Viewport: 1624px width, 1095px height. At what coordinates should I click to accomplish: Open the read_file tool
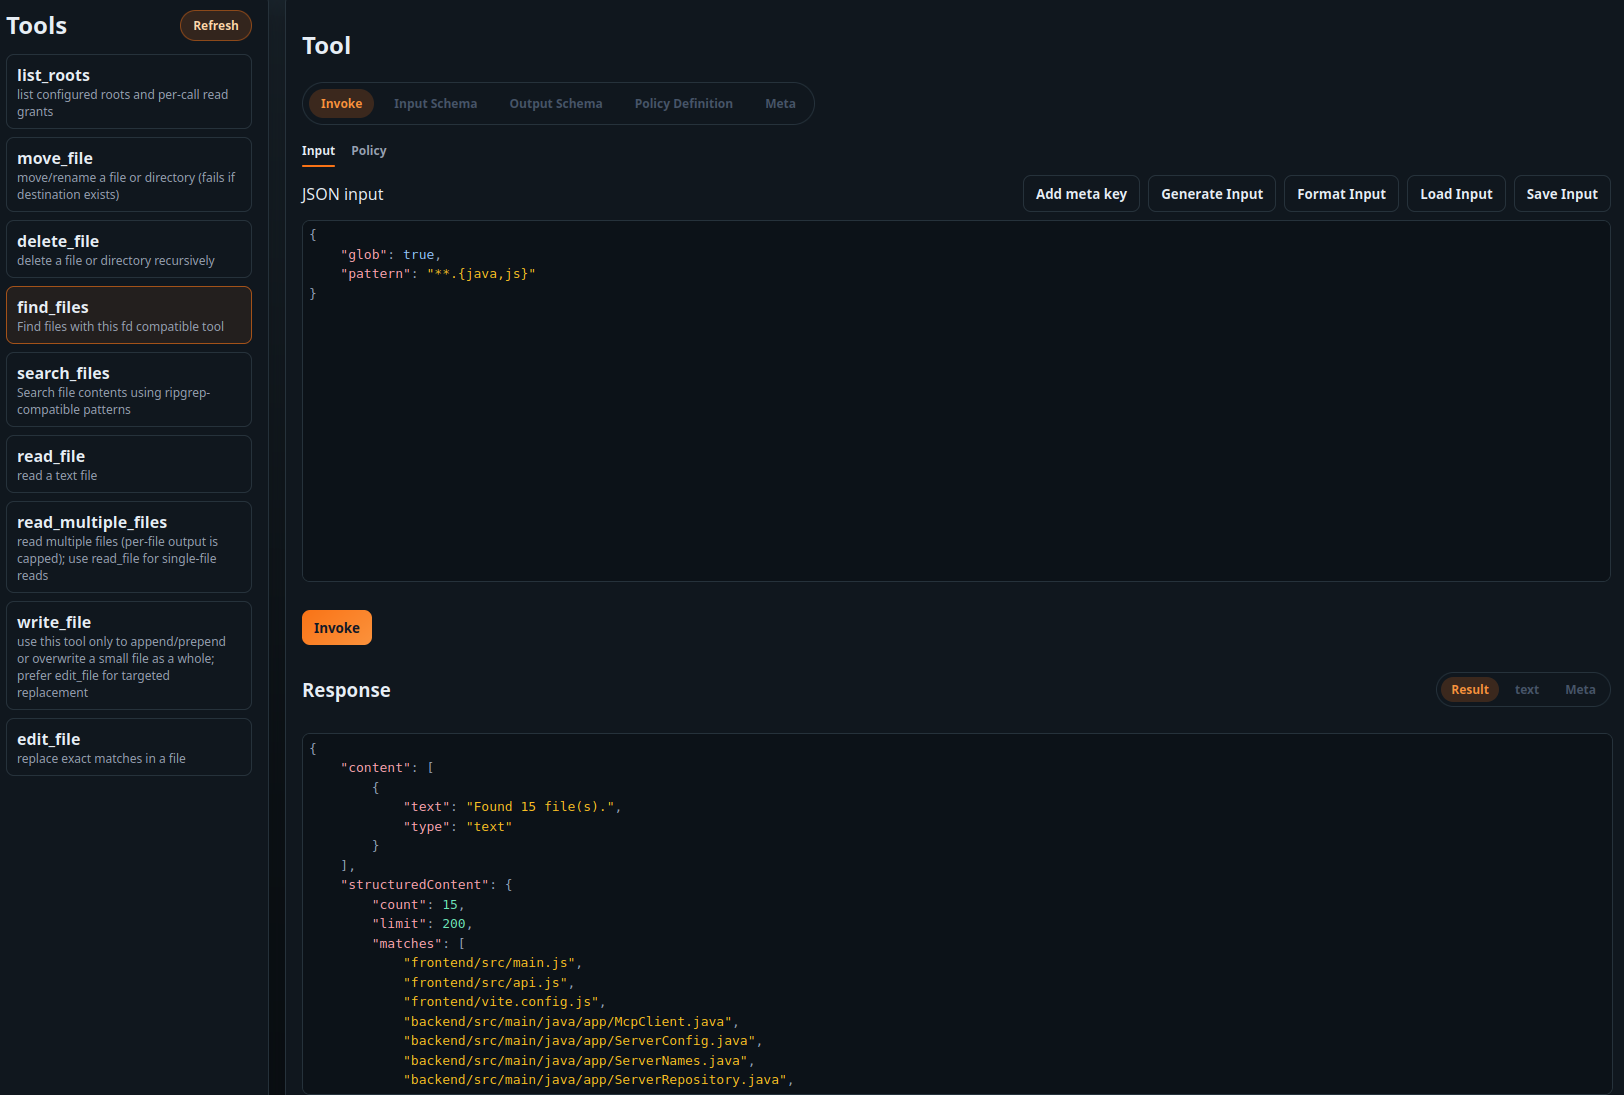[x=128, y=464]
